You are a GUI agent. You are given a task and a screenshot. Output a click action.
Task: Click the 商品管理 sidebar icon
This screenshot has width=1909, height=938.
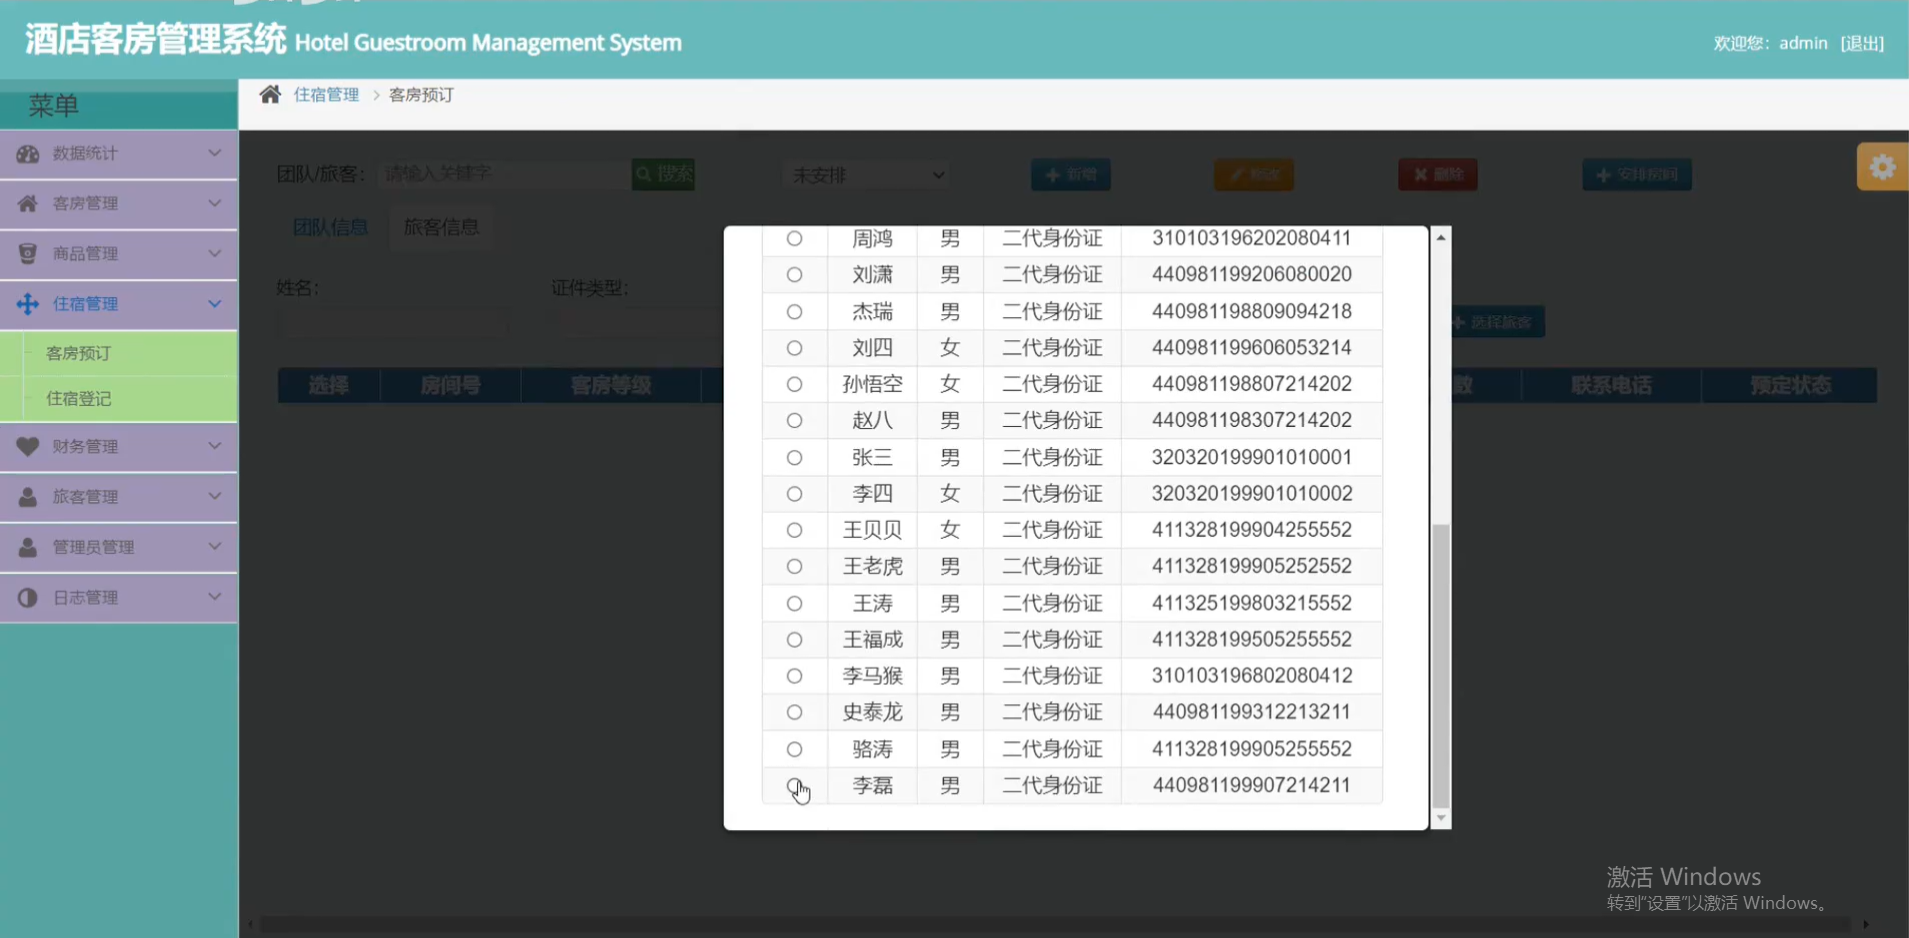(28, 254)
